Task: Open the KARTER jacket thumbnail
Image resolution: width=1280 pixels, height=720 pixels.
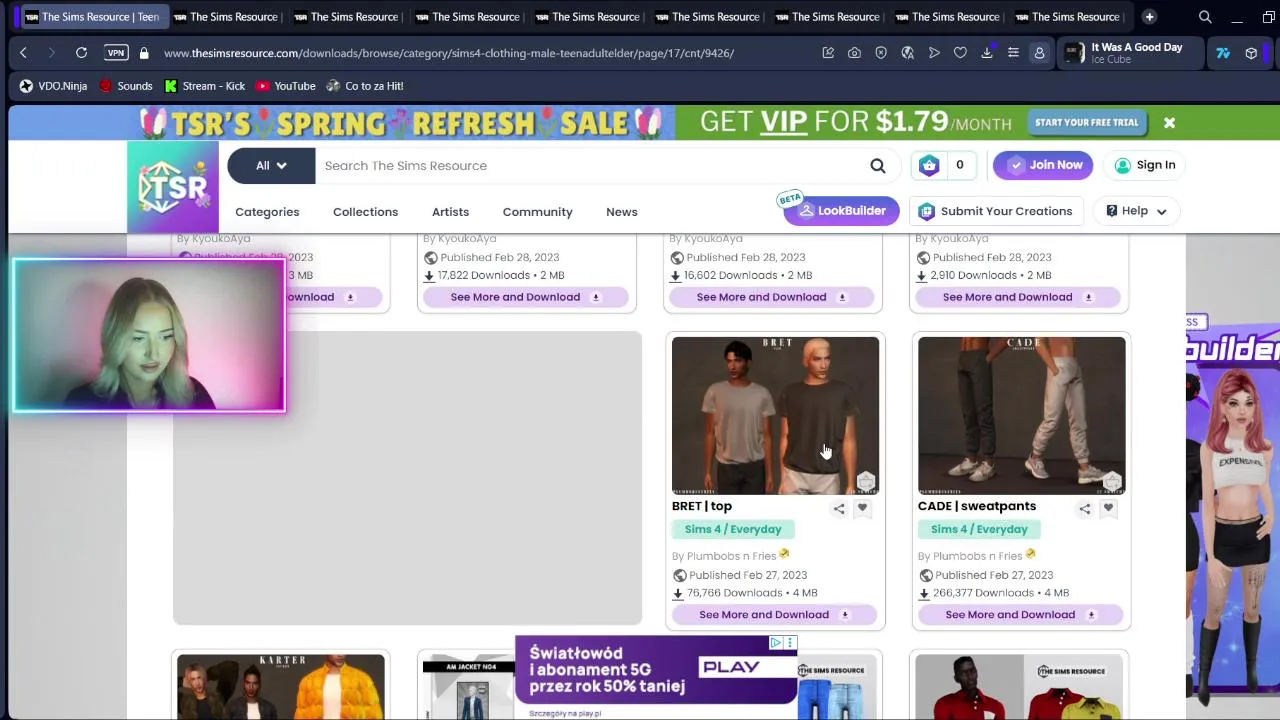Action: 281,686
